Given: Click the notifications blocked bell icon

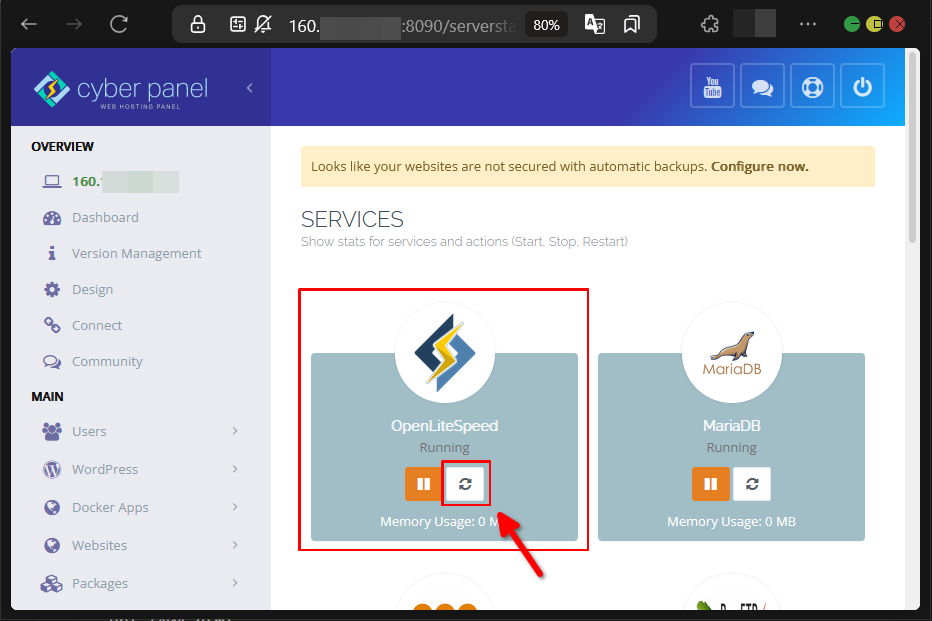Looking at the screenshot, I should pos(263,24).
